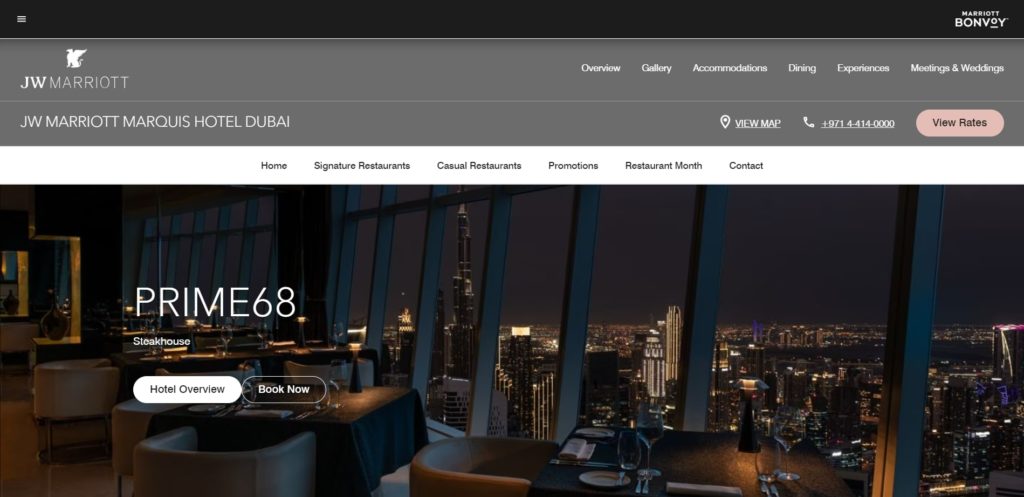Select the Promotions tab

573,166
